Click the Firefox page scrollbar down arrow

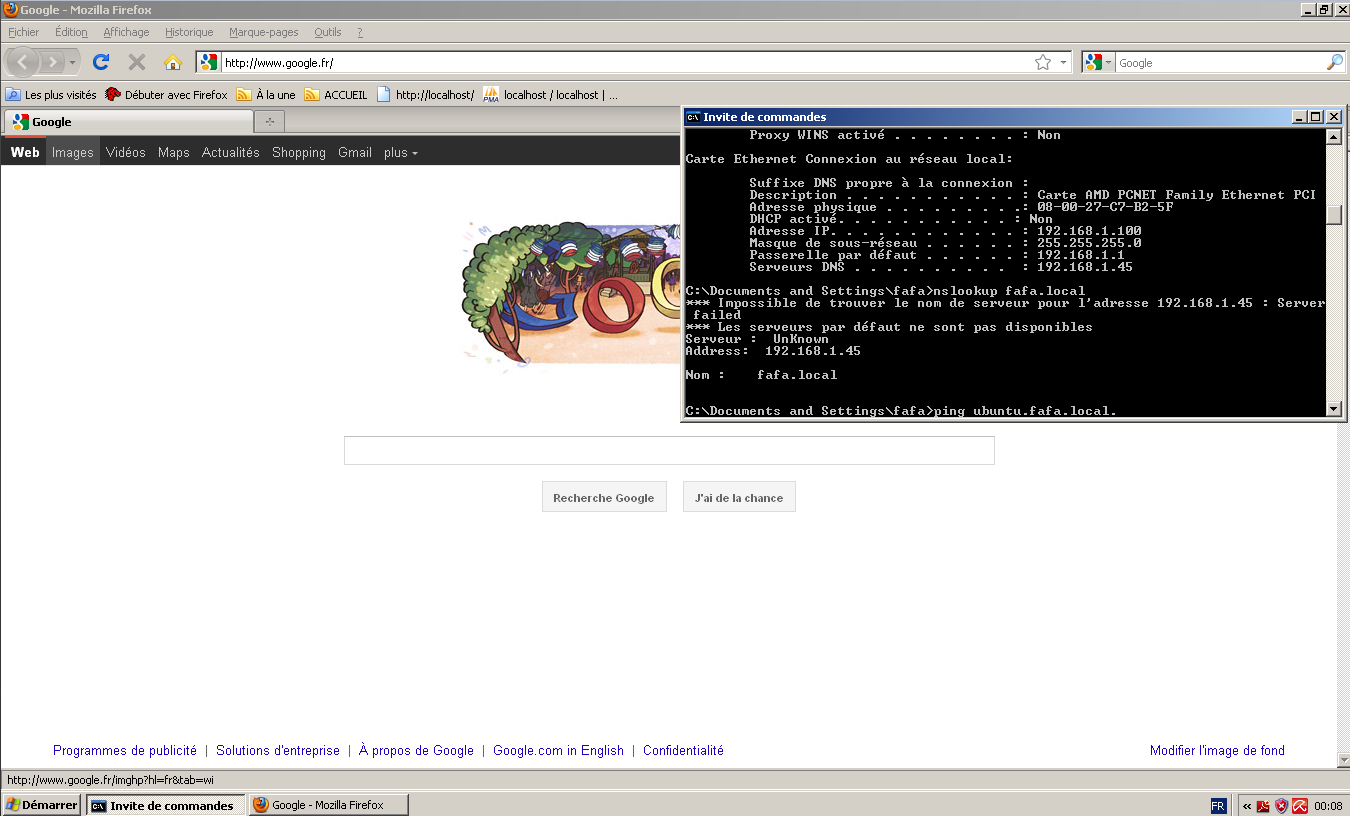[x=1342, y=760]
